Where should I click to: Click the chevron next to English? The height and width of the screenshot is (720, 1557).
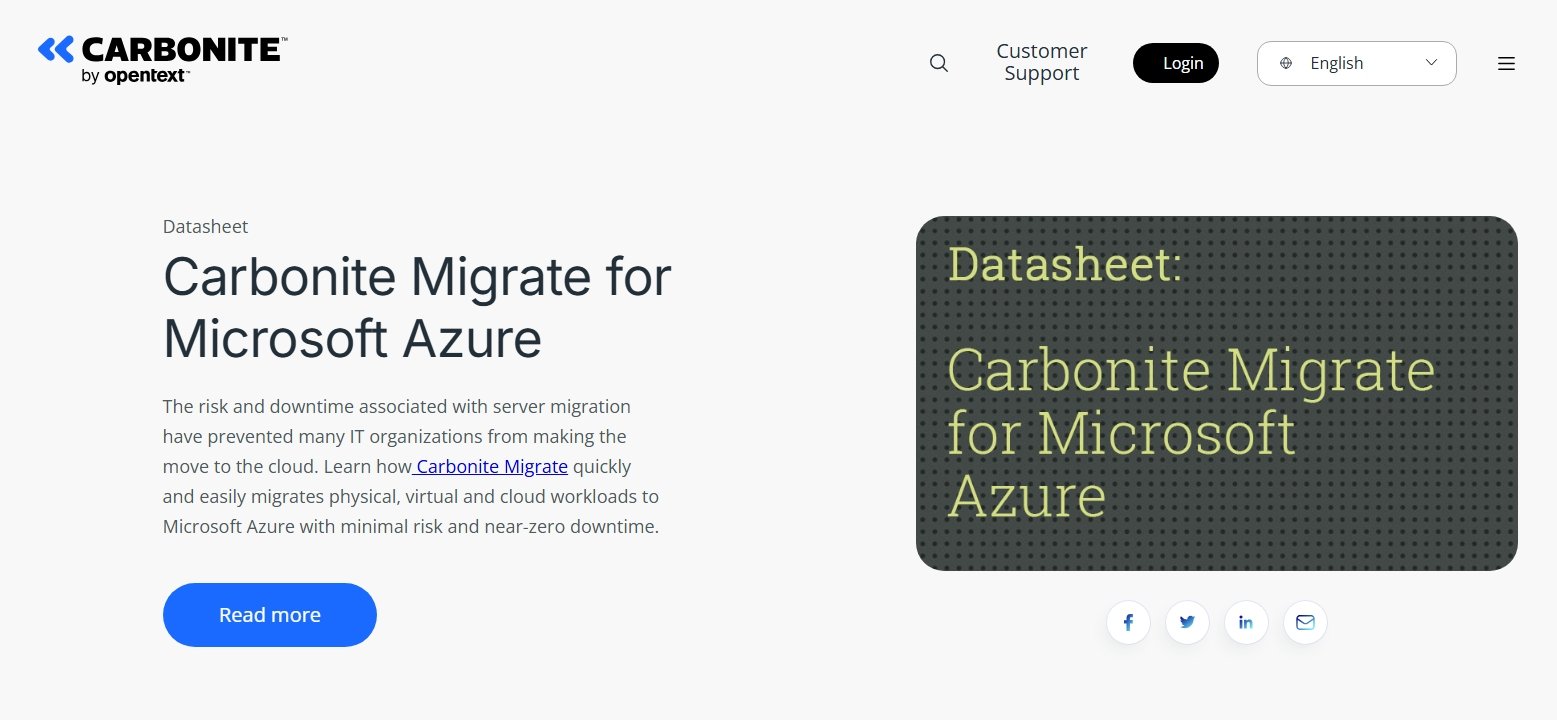pos(1431,62)
